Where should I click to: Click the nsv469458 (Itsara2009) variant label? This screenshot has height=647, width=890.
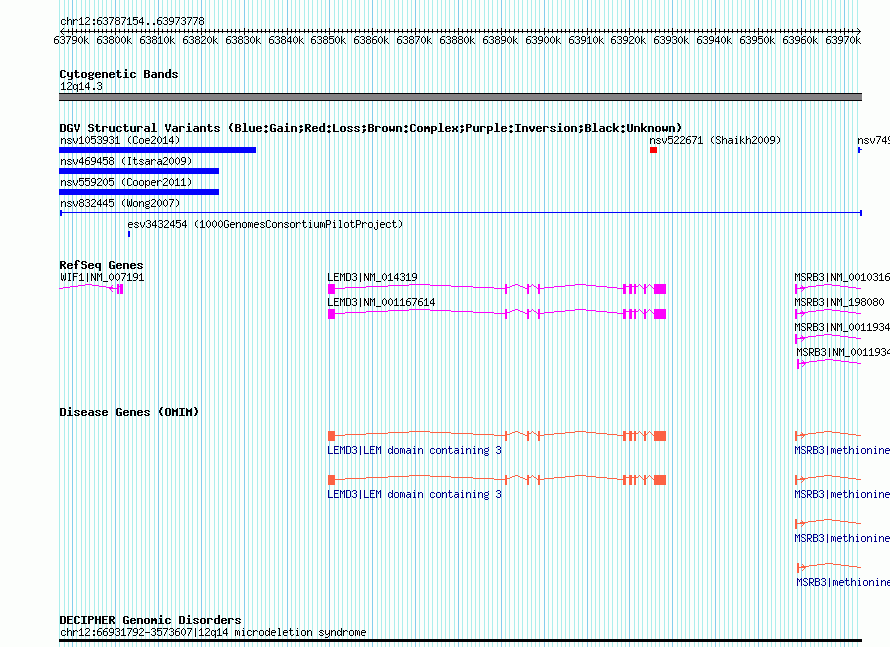(x=126, y=161)
